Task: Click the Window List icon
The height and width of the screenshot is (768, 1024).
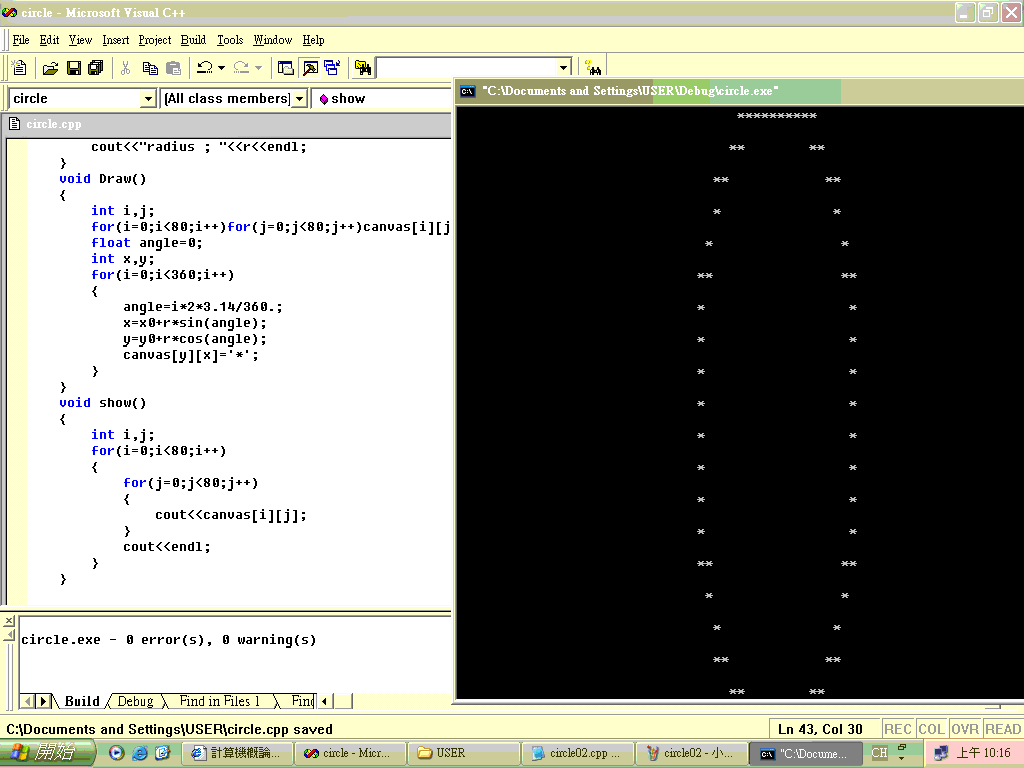Action: point(331,68)
